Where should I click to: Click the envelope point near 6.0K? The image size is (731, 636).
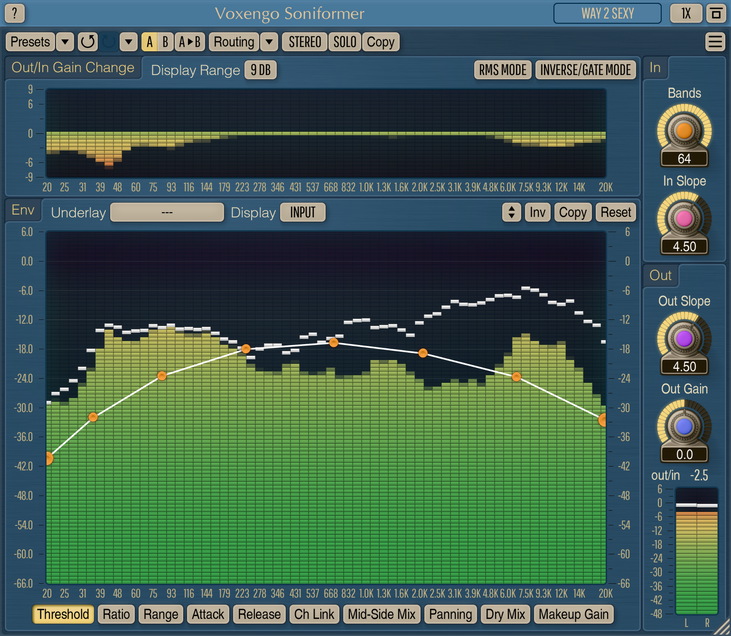(516, 377)
